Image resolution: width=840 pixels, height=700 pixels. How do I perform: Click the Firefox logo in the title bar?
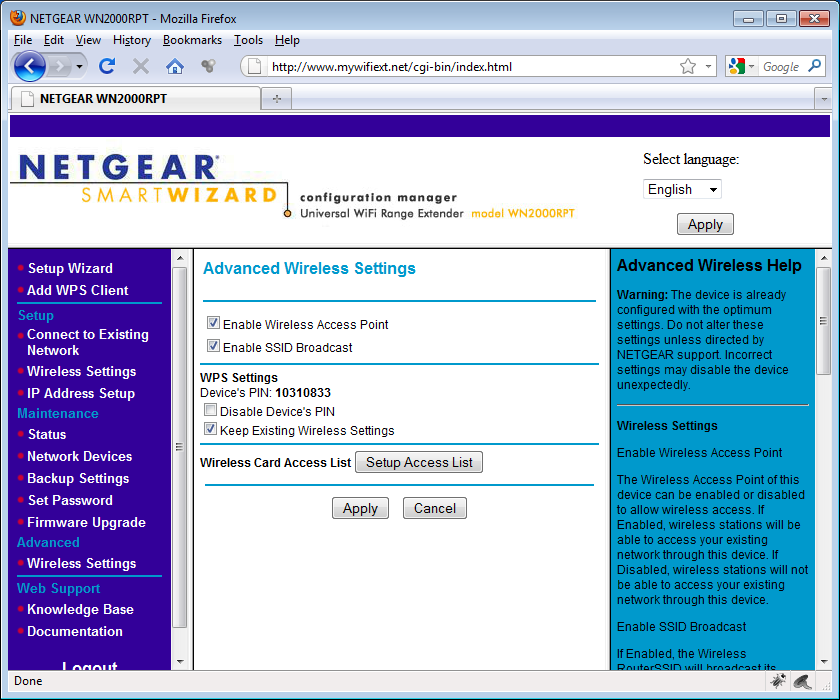tap(18, 18)
